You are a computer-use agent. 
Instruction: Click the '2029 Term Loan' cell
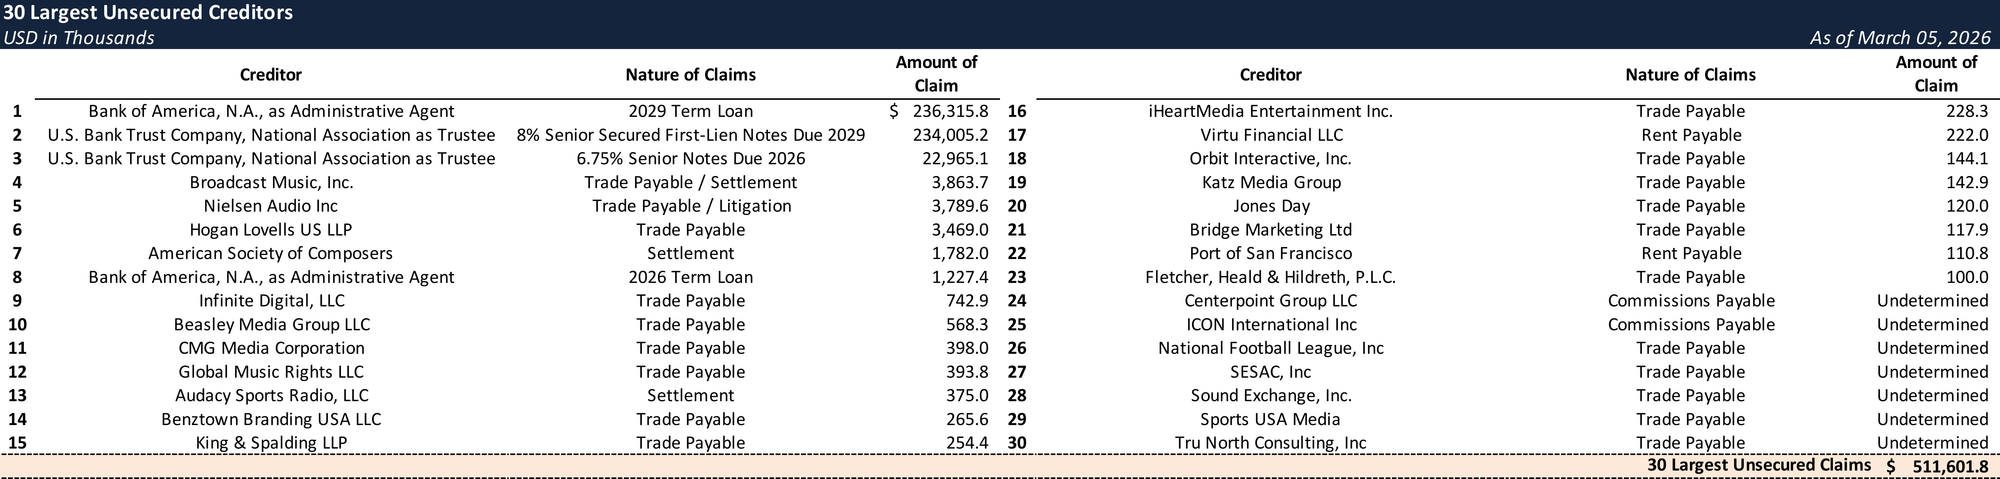691,111
